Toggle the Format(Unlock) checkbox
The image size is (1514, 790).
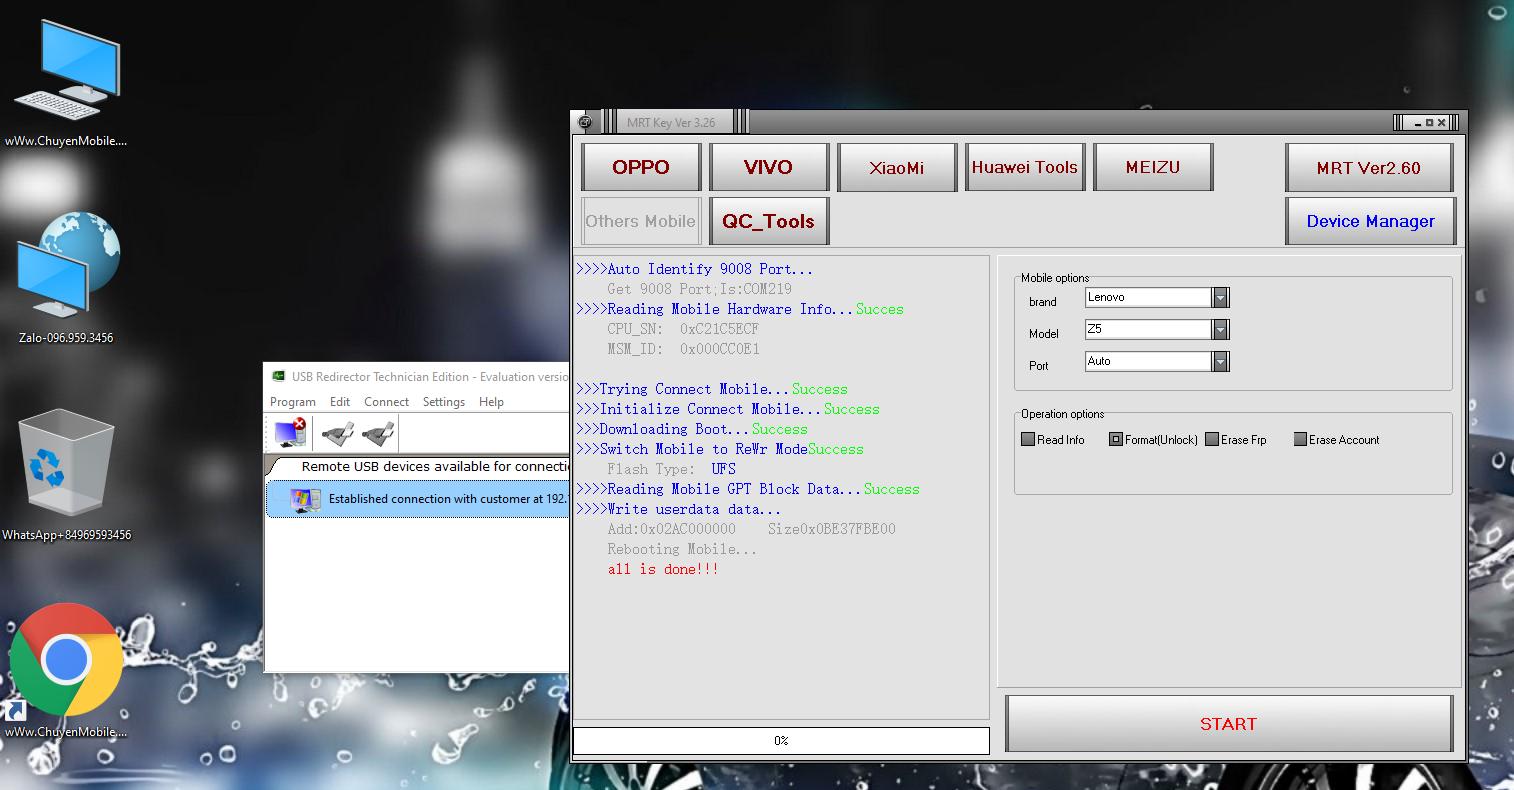(x=1116, y=439)
